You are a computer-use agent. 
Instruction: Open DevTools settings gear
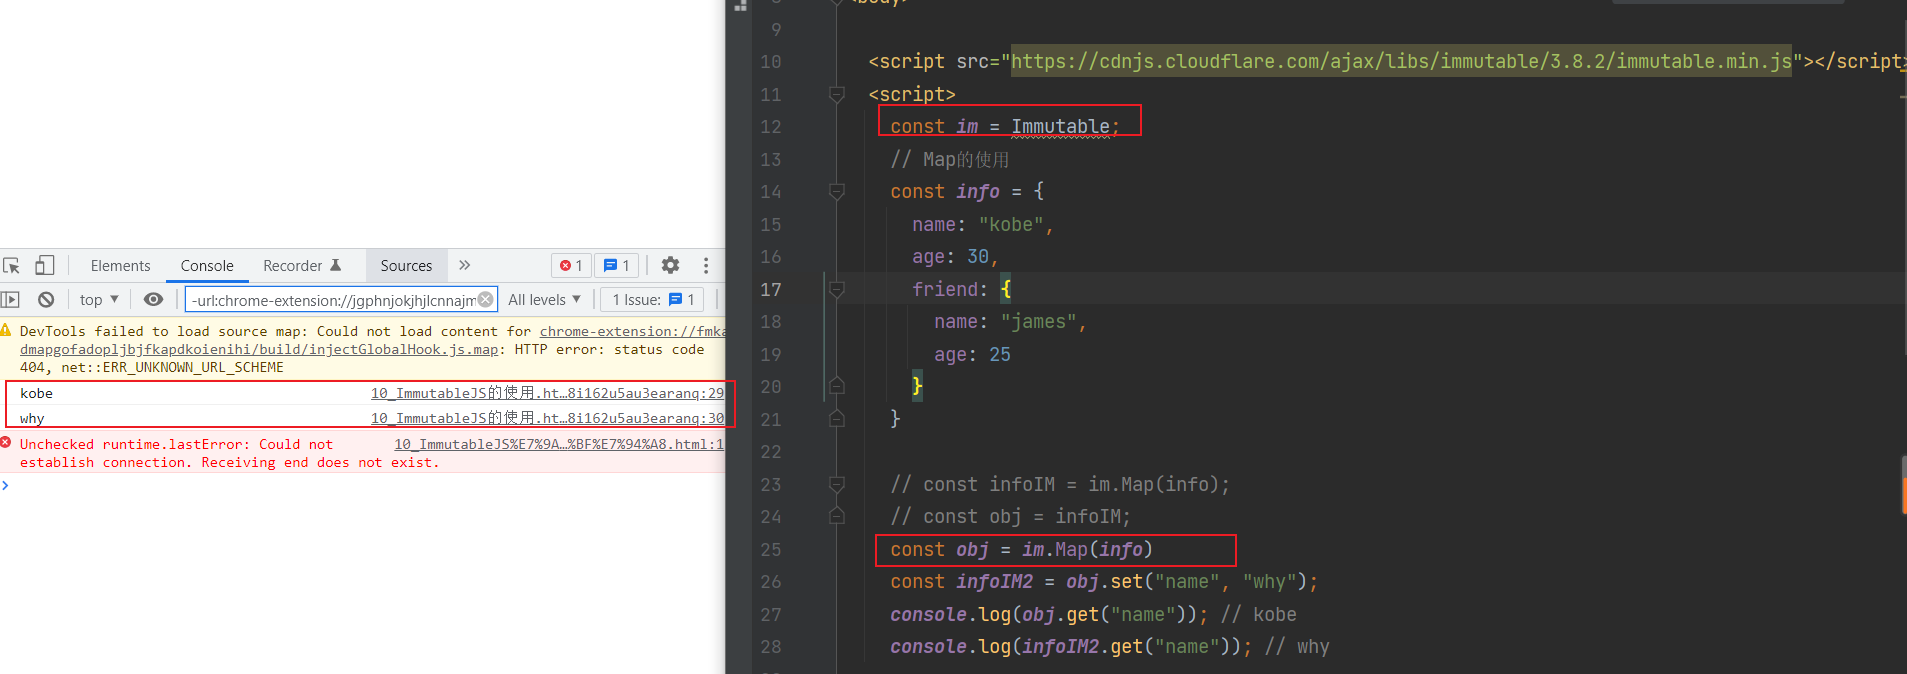(x=670, y=265)
